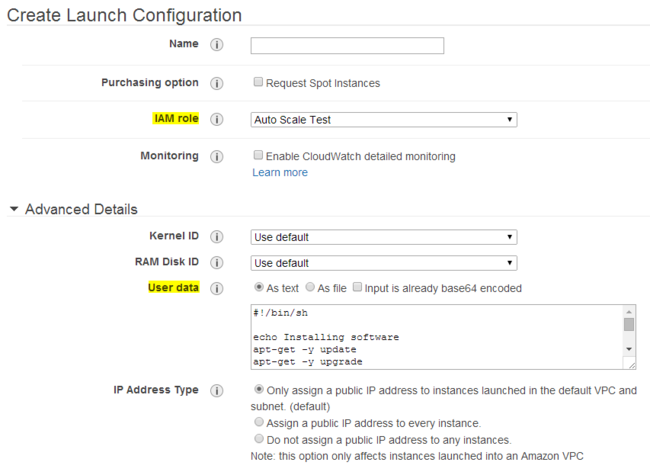
Task: Click the Name text input field
Action: pyautogui.click(x=346, y=45)
